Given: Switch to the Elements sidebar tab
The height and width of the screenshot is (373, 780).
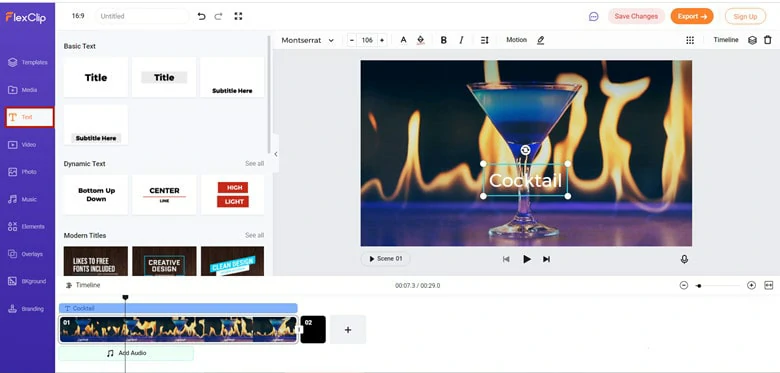Looking at the screenshot, I should tap(27, 226).
